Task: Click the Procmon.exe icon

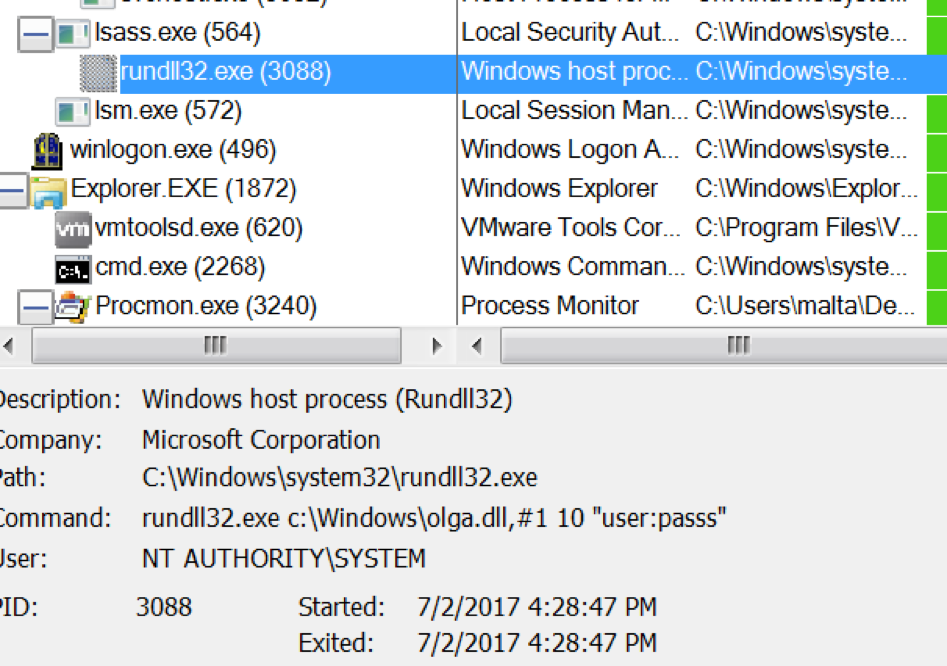Action: [73, 307]
